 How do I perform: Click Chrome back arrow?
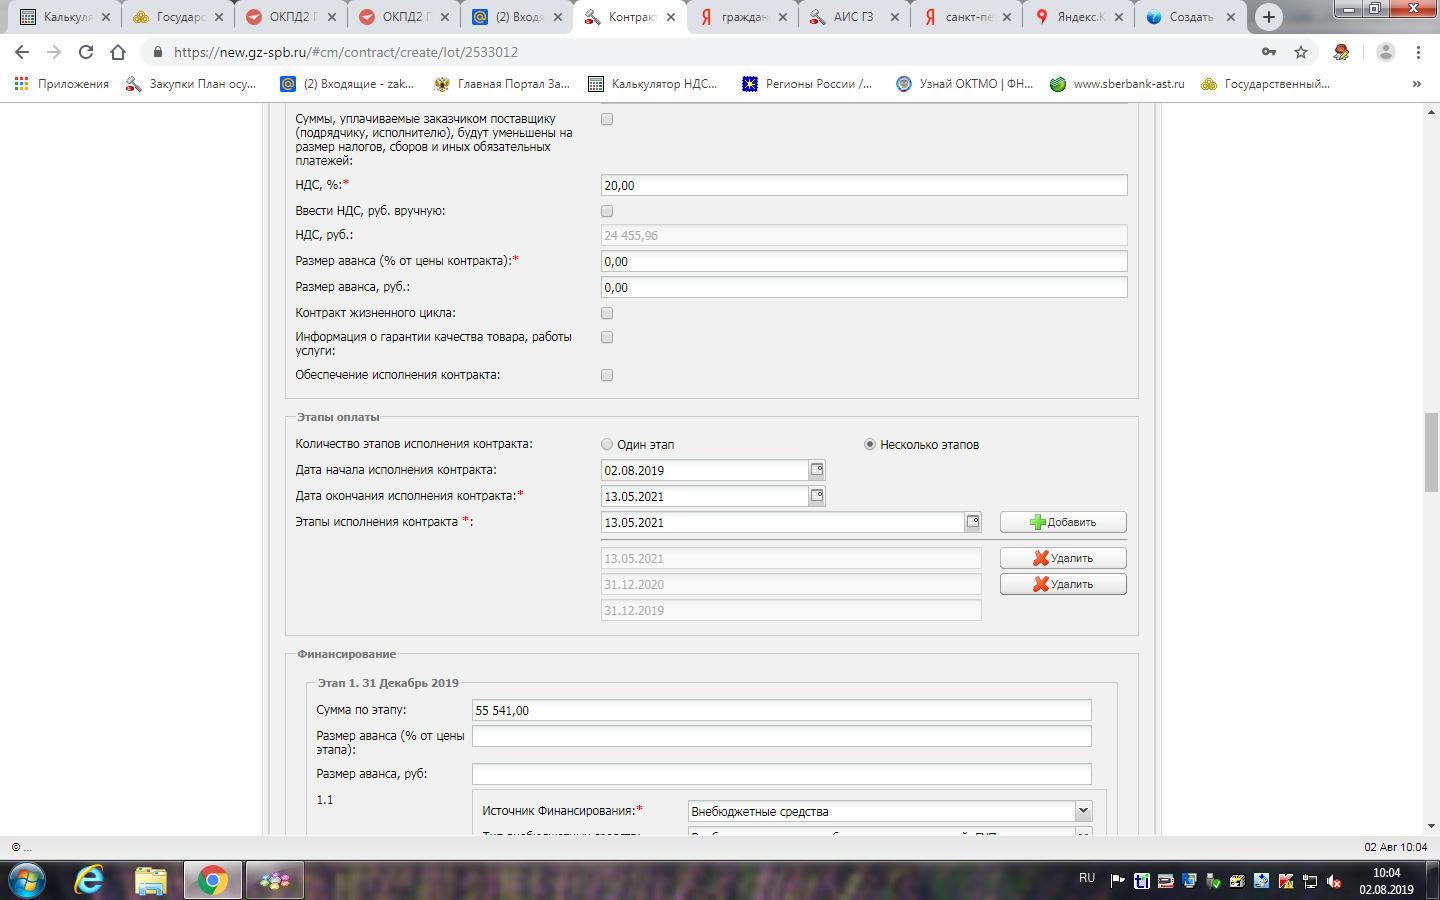tap(22, 52)
